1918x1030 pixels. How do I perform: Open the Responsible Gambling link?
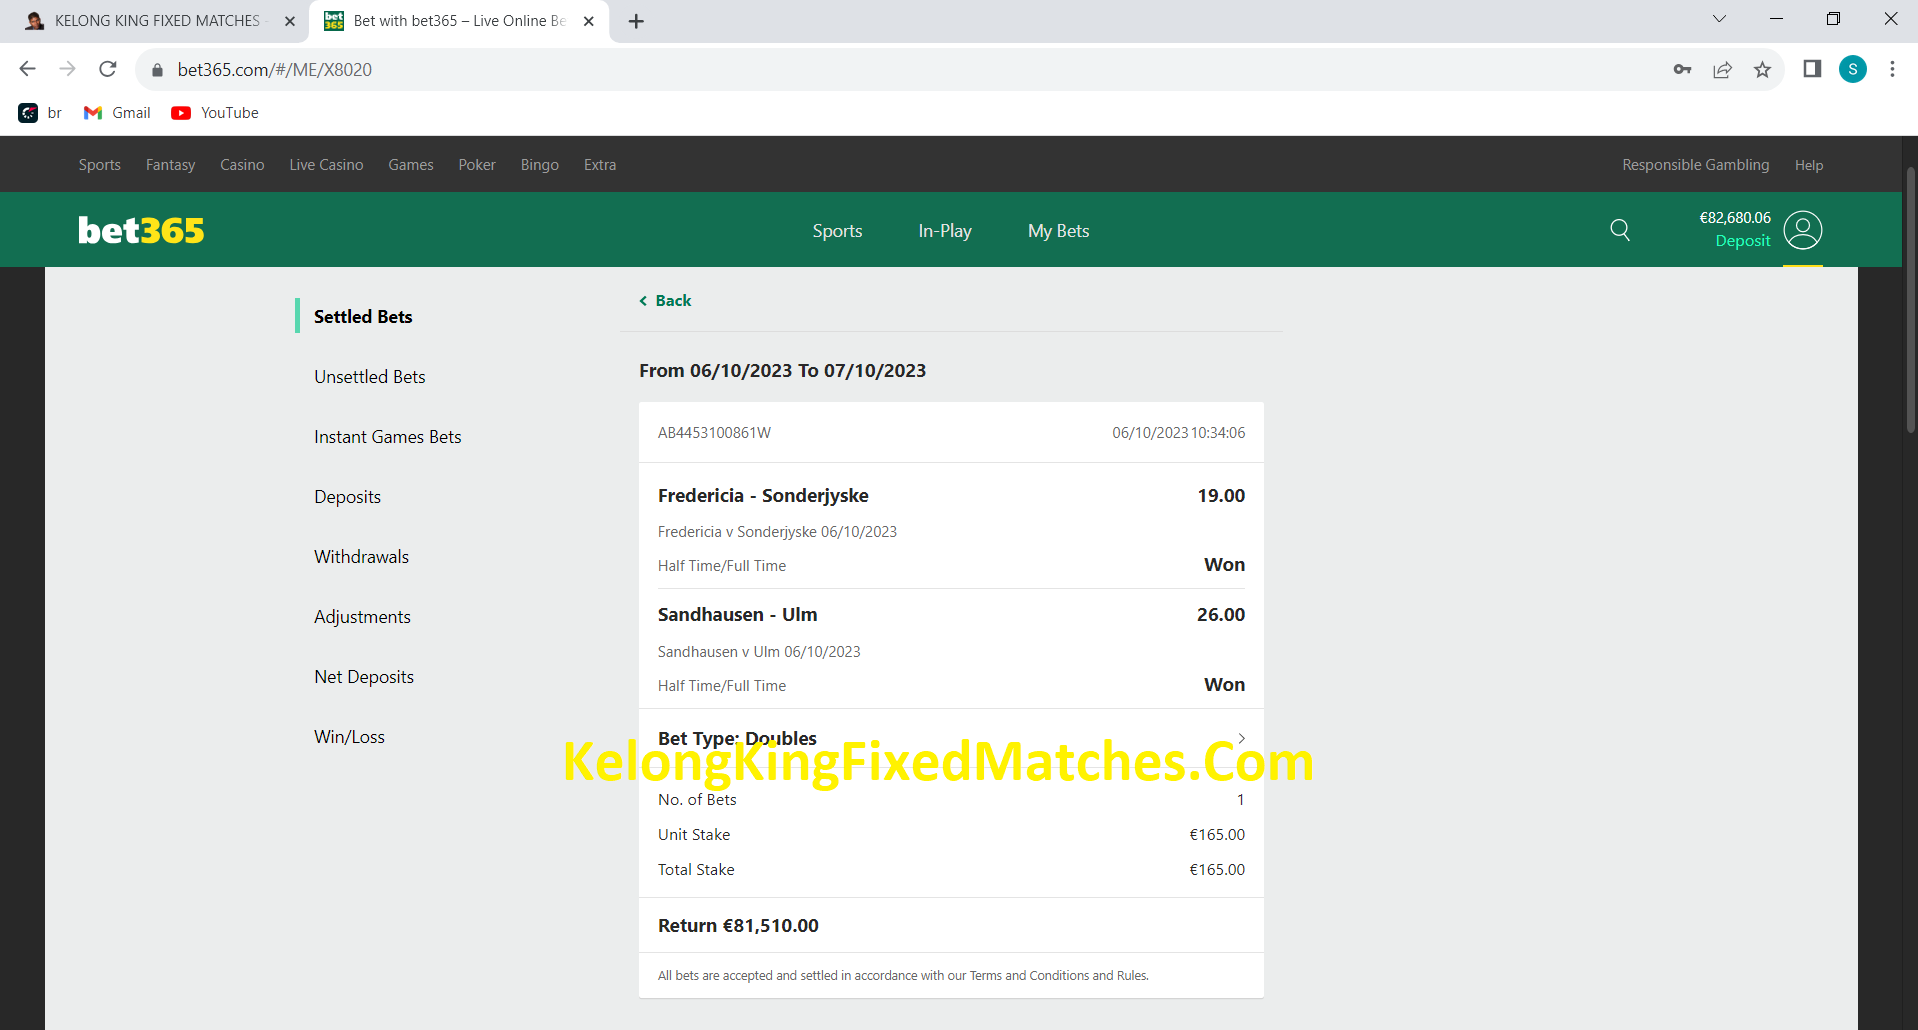[x=1695, y=165]
